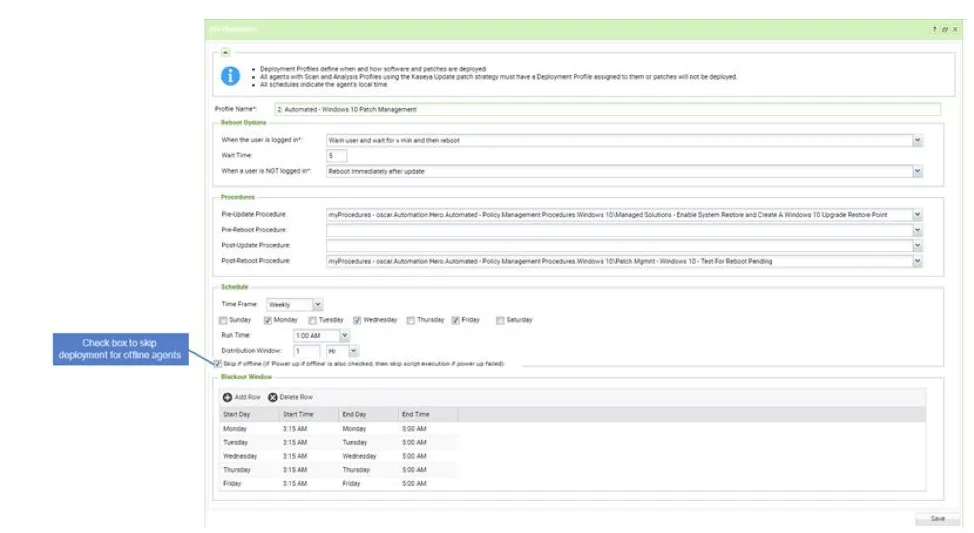Check the Sunday checkbox
Image resolution: width=974 pixels, height=533 pixels.
coord(223,320)
